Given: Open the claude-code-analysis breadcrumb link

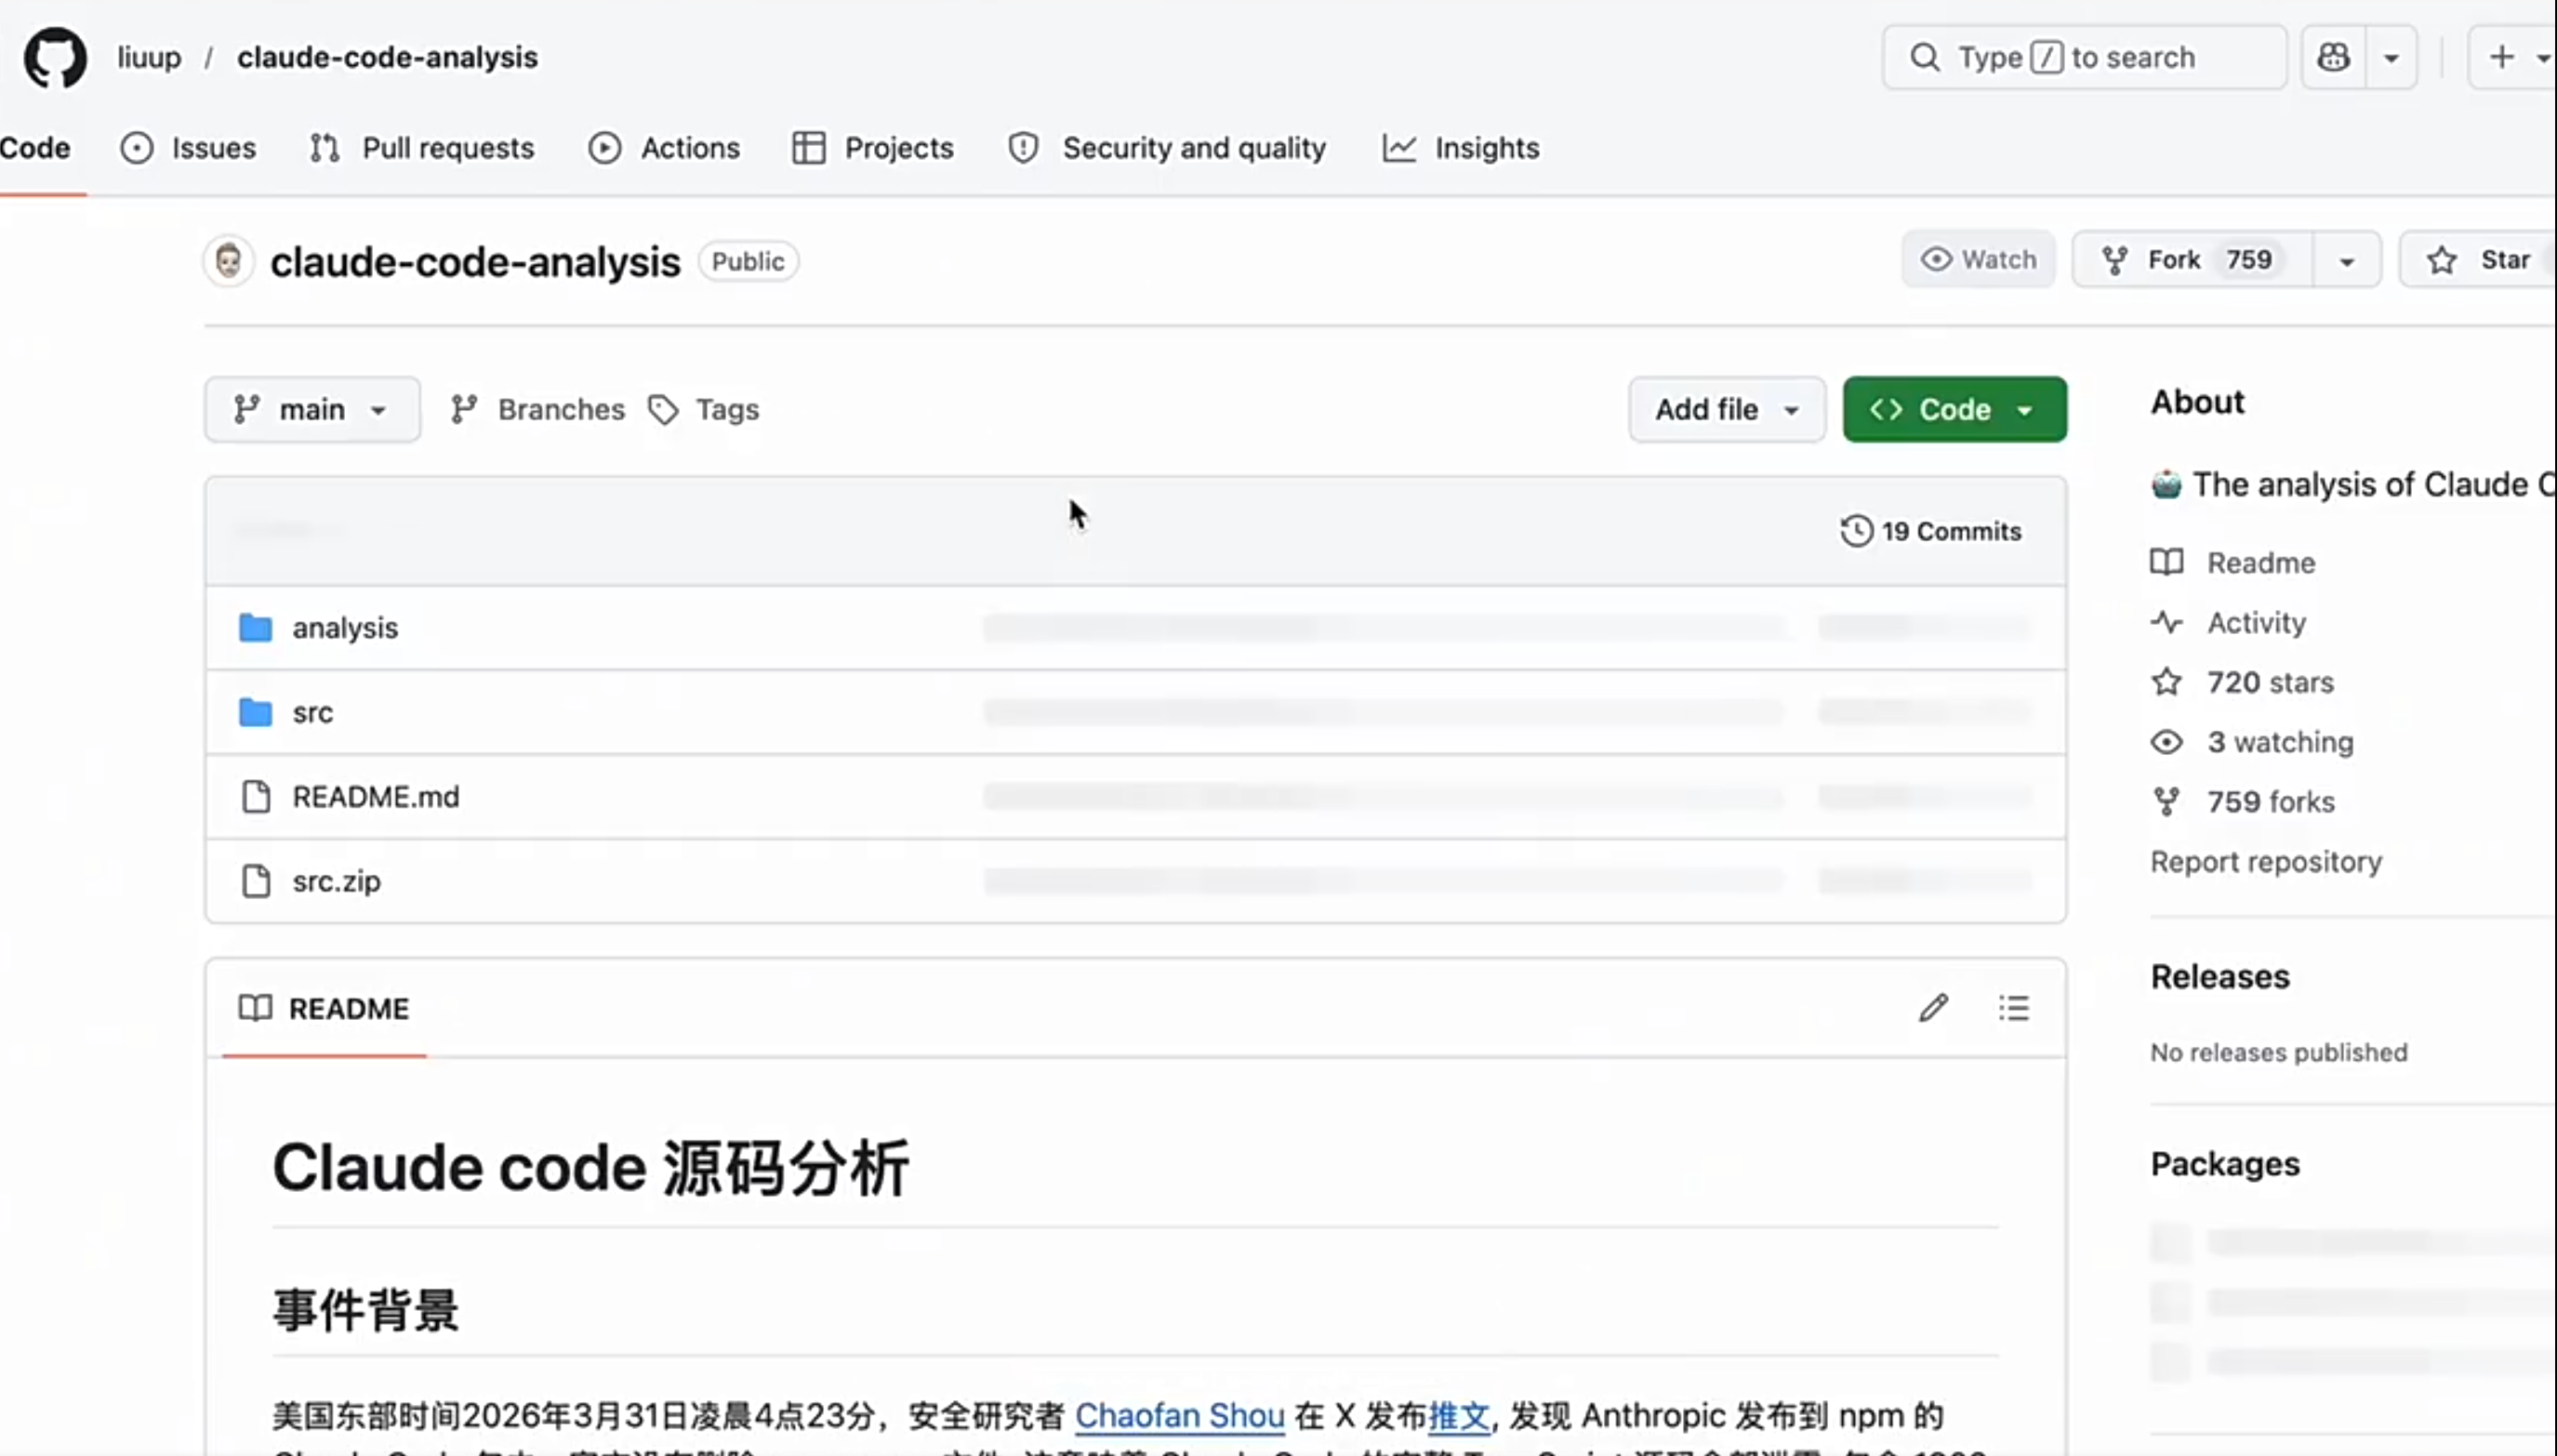Looking at the screenshot, I should pos(387,58).
